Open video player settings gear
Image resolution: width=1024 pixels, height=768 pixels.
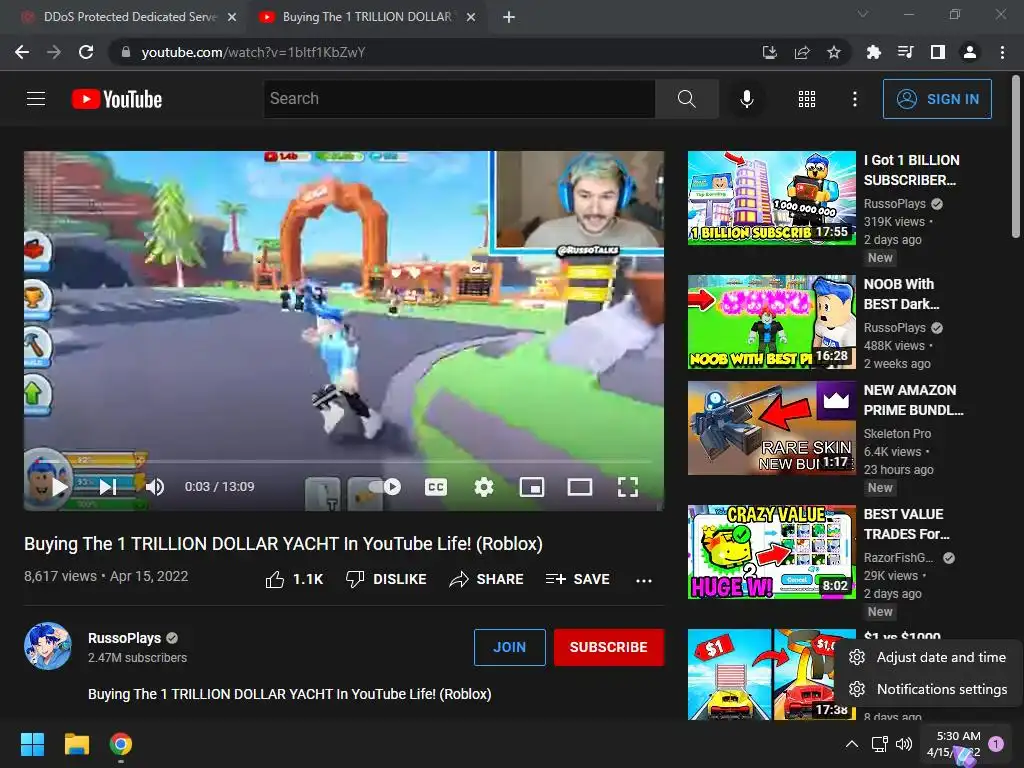(x=483, y=487)
